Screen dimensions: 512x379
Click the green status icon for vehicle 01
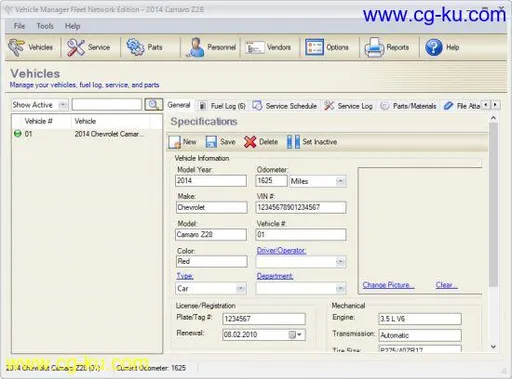(x=17, y=134)
